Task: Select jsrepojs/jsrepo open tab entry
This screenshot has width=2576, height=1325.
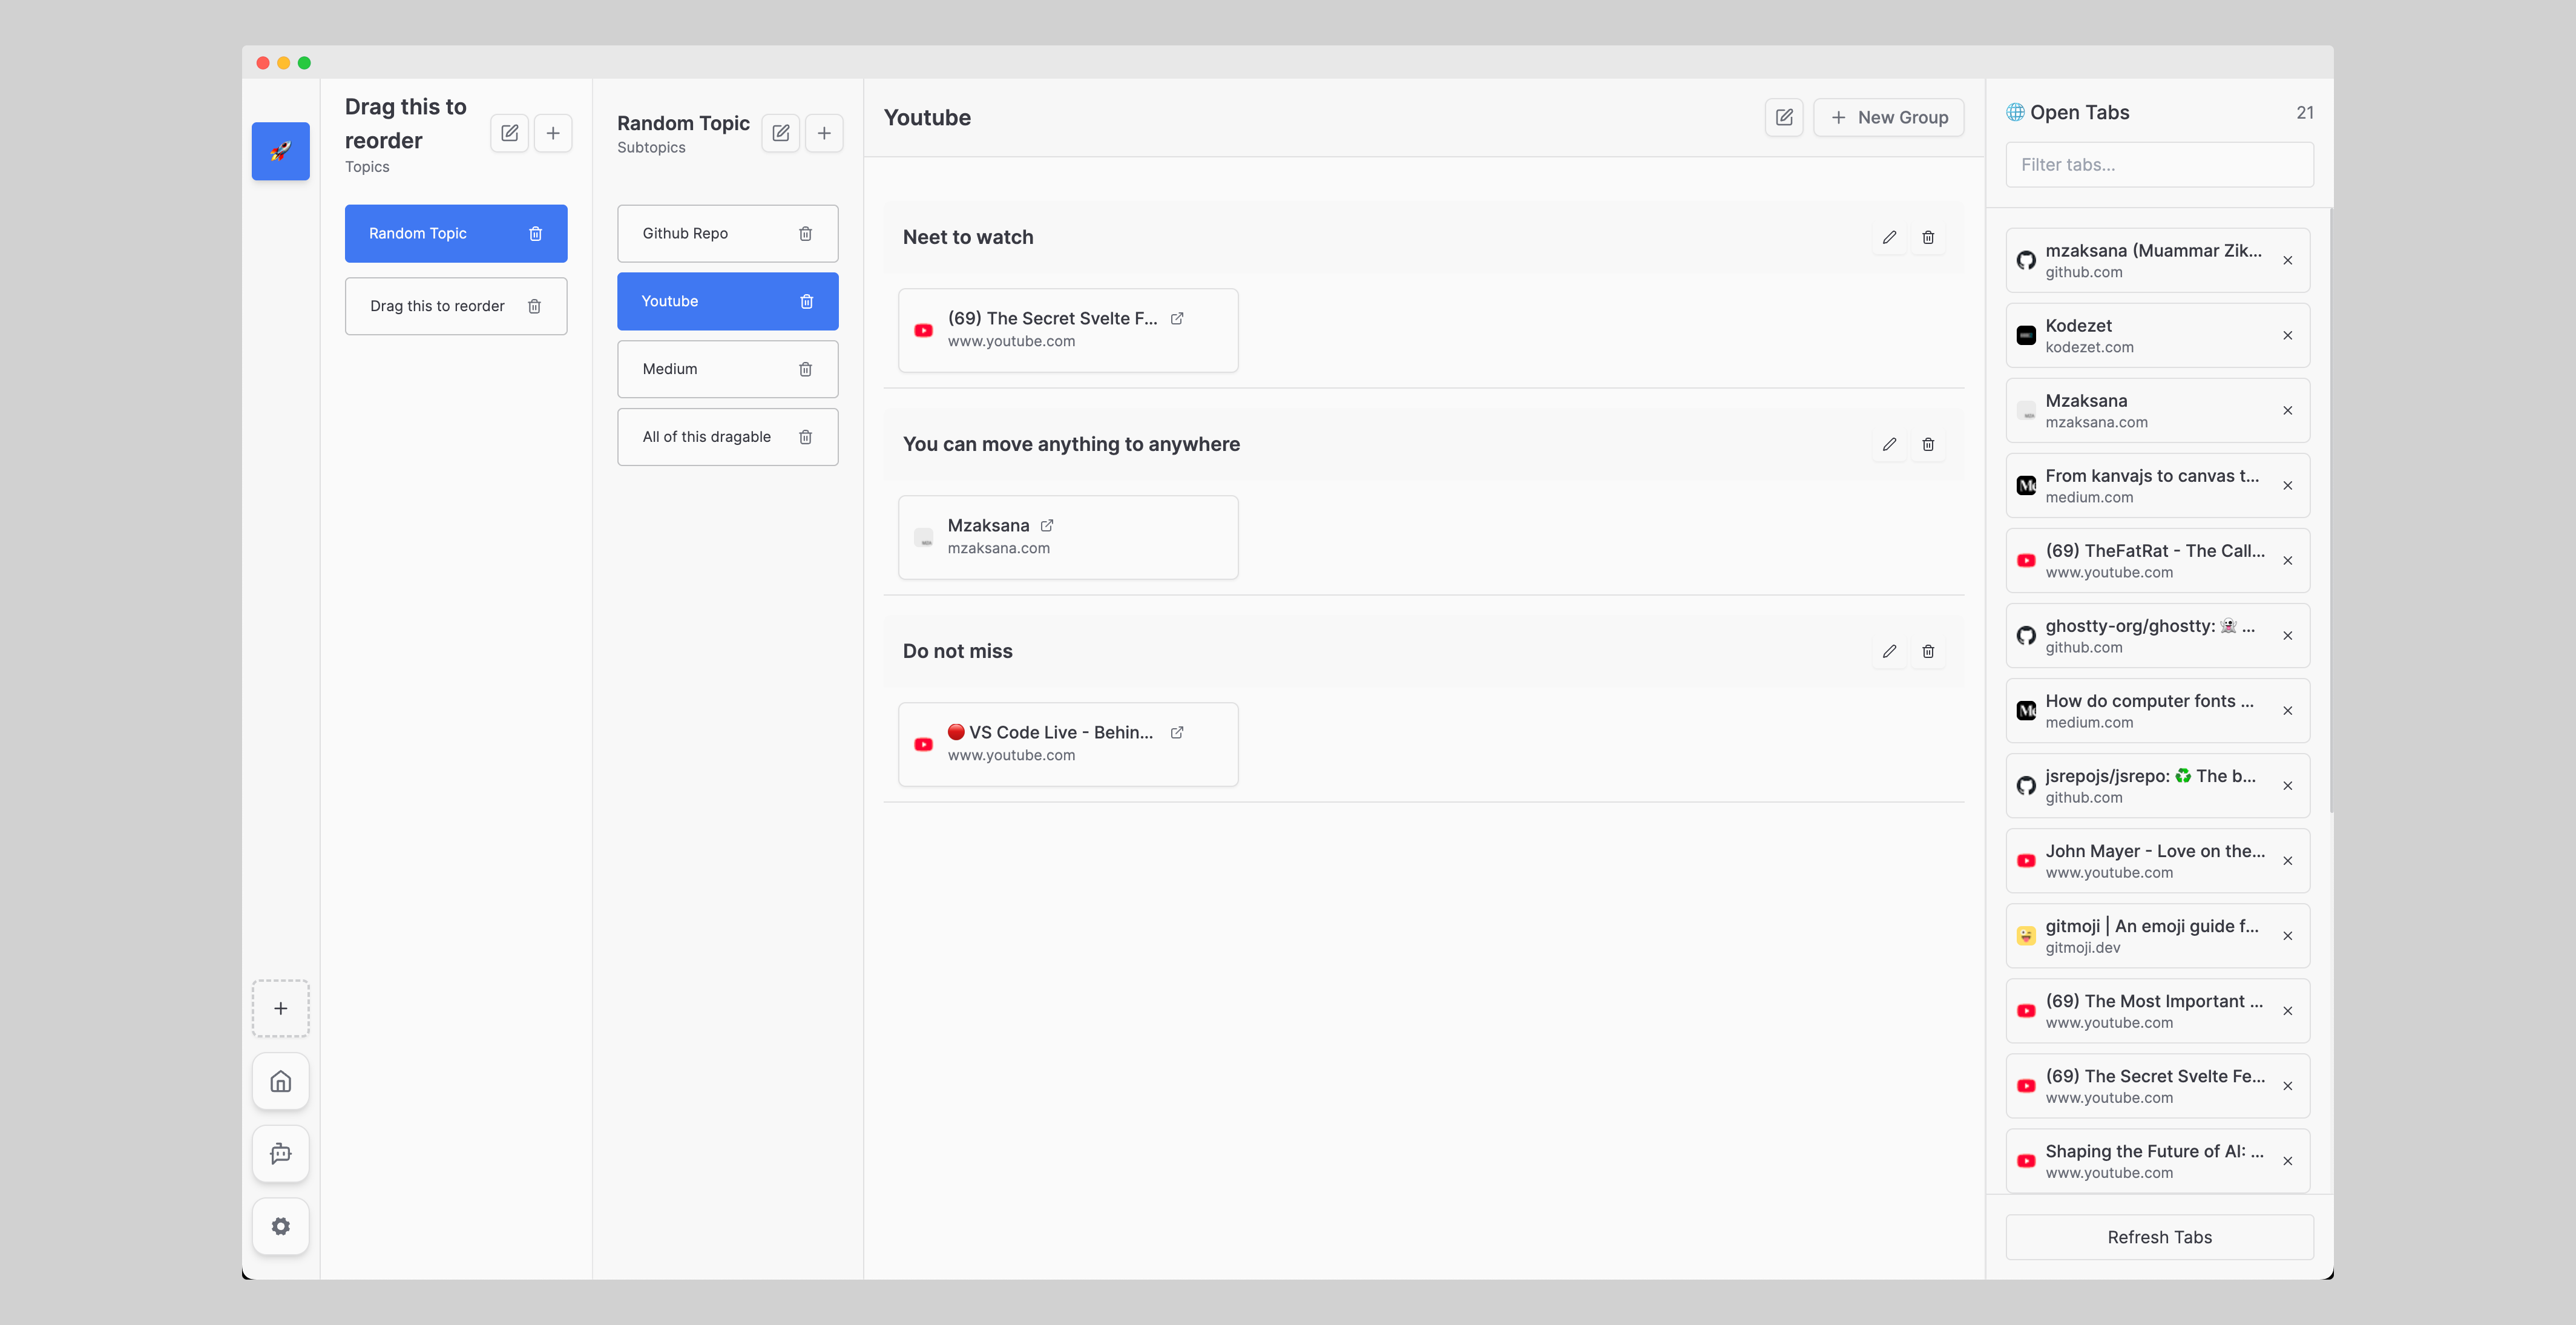Action: (2158, 785)
